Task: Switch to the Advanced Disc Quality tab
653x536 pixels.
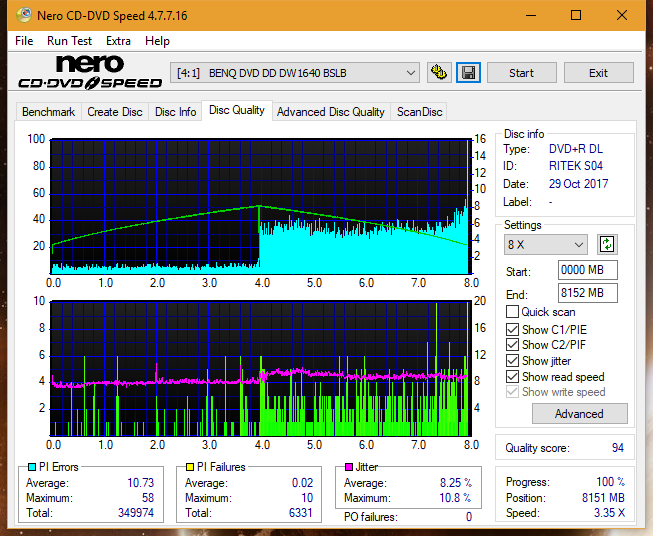Action: [331, 112]
